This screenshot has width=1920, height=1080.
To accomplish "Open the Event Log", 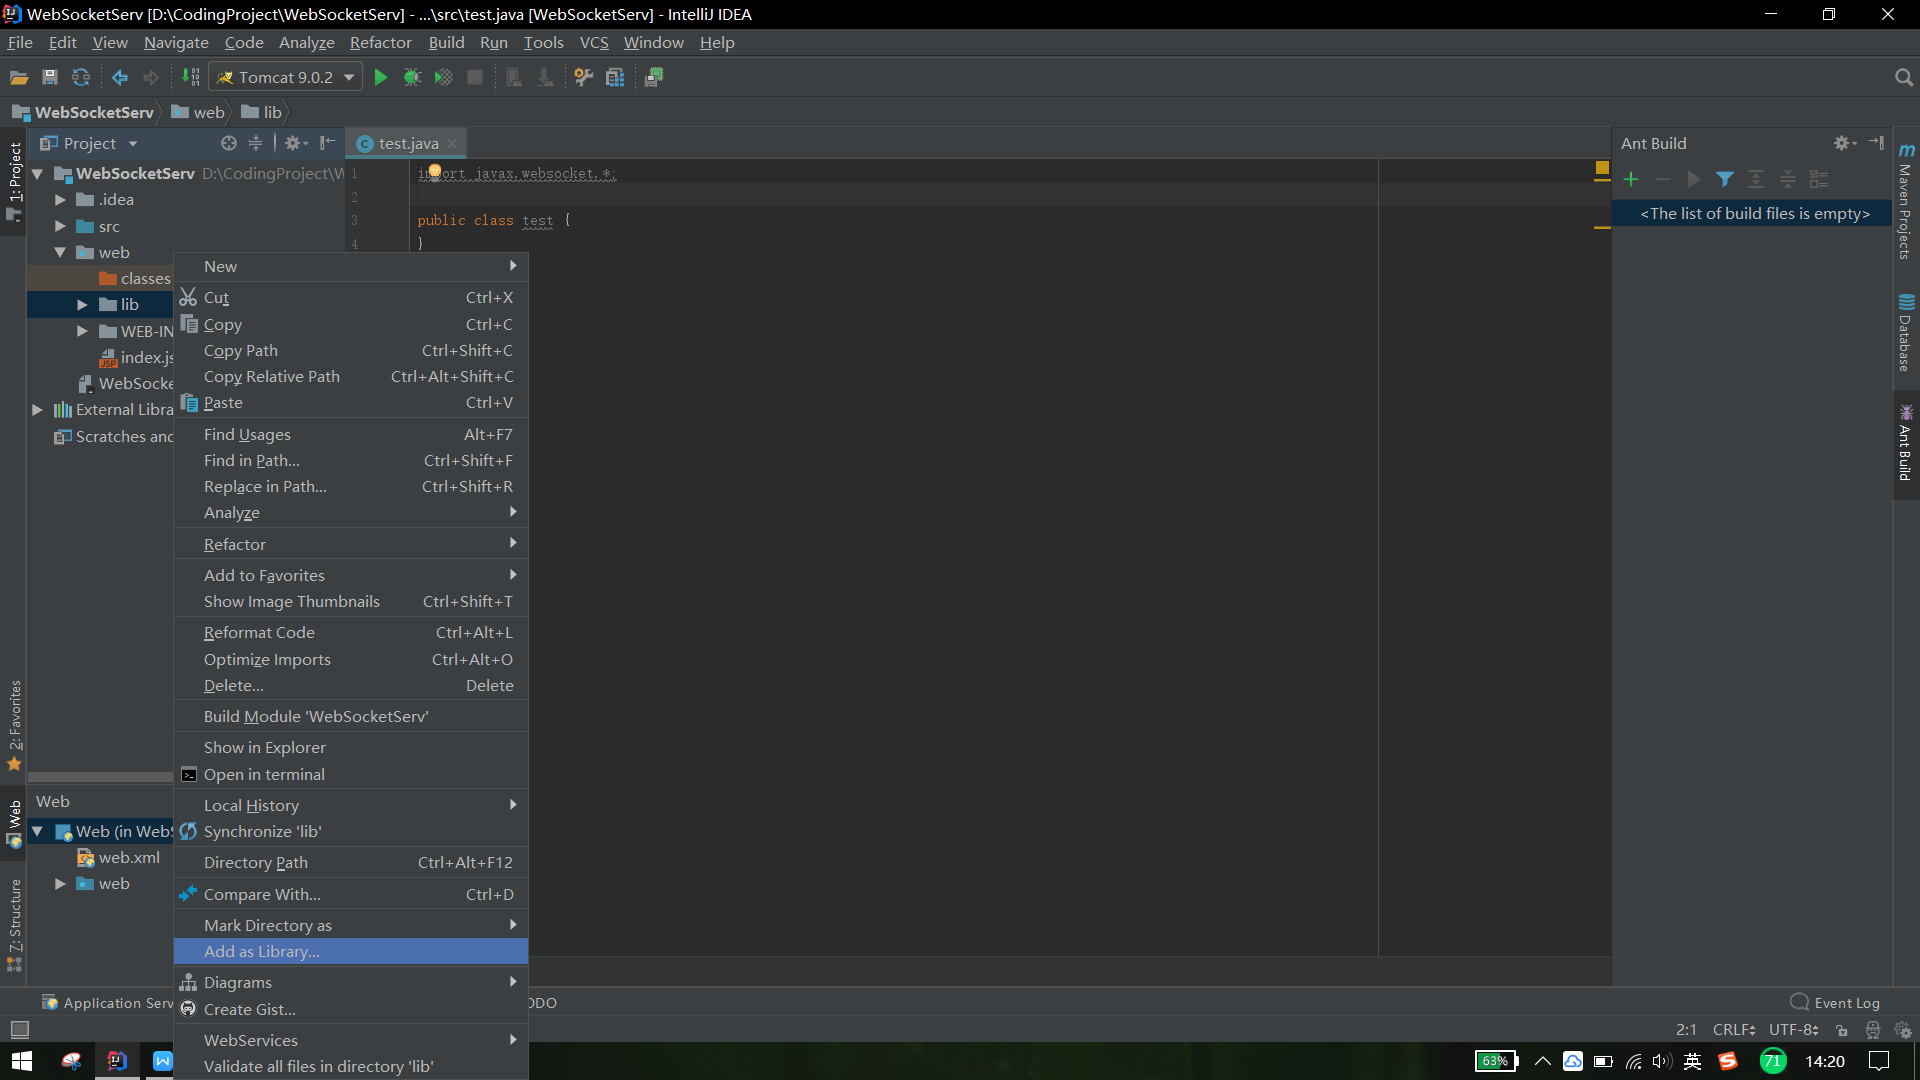I will 1836,1002.
